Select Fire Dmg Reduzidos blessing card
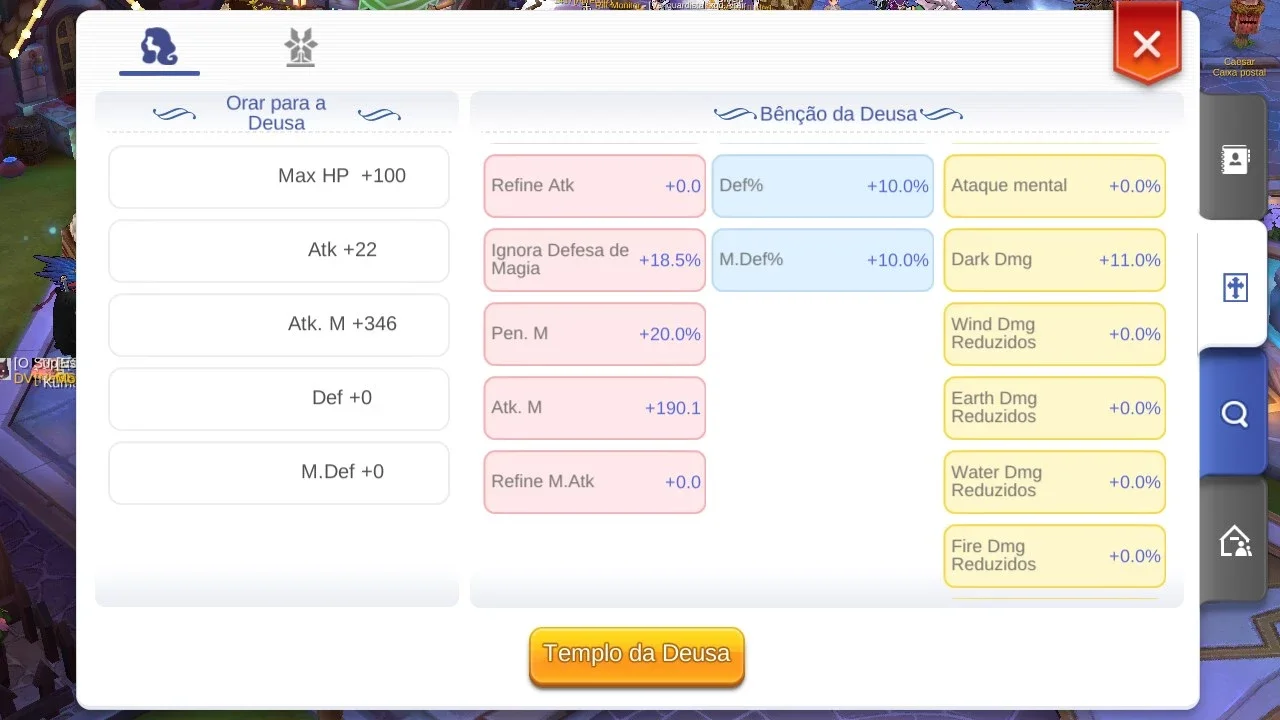The height and width of the screenshot is (720, 1280). [1055, 556]
